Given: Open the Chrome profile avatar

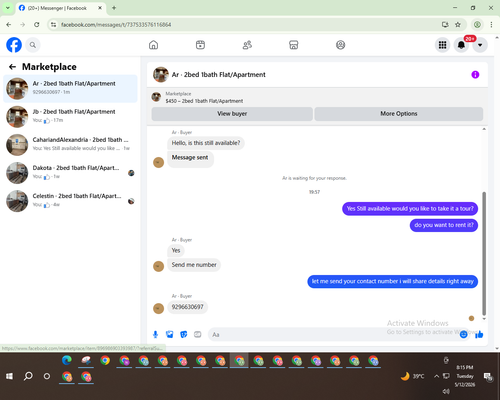Looking at the screenshot, I should 477,25.
